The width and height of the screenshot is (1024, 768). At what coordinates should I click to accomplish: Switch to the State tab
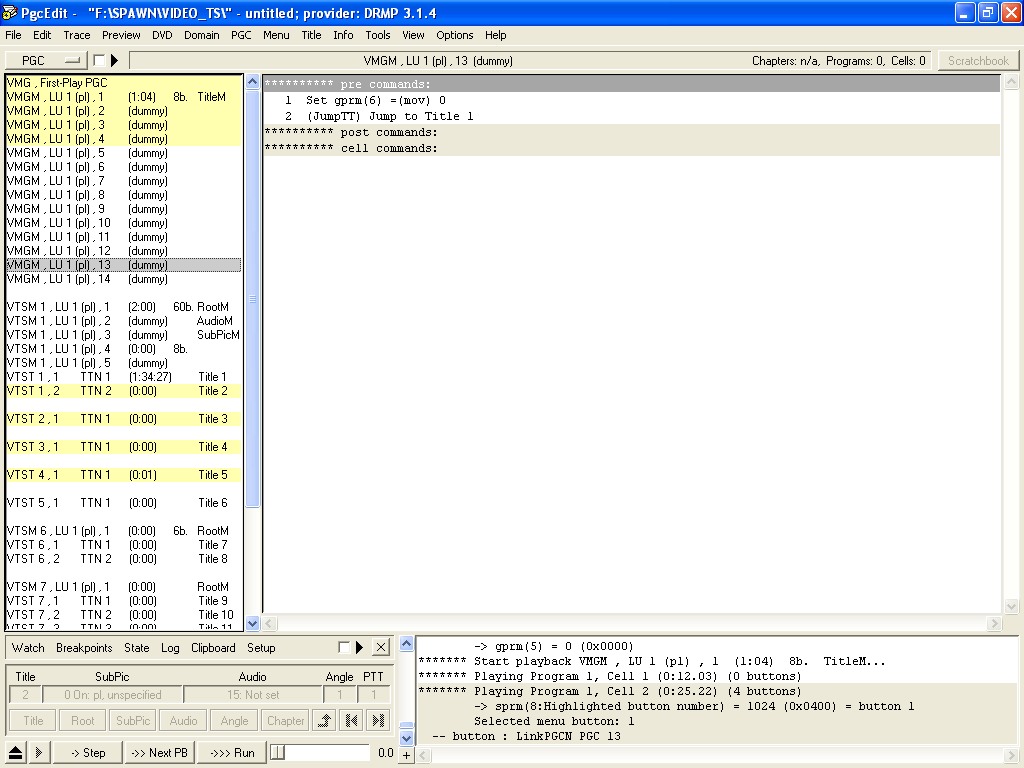pos(136,648)
